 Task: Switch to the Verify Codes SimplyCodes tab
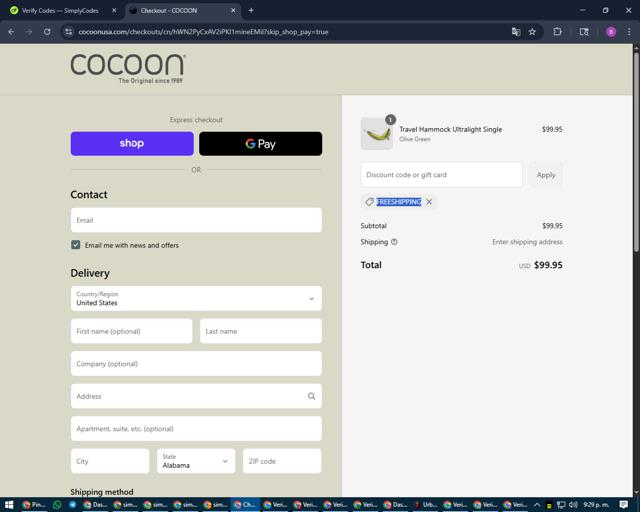60,11
